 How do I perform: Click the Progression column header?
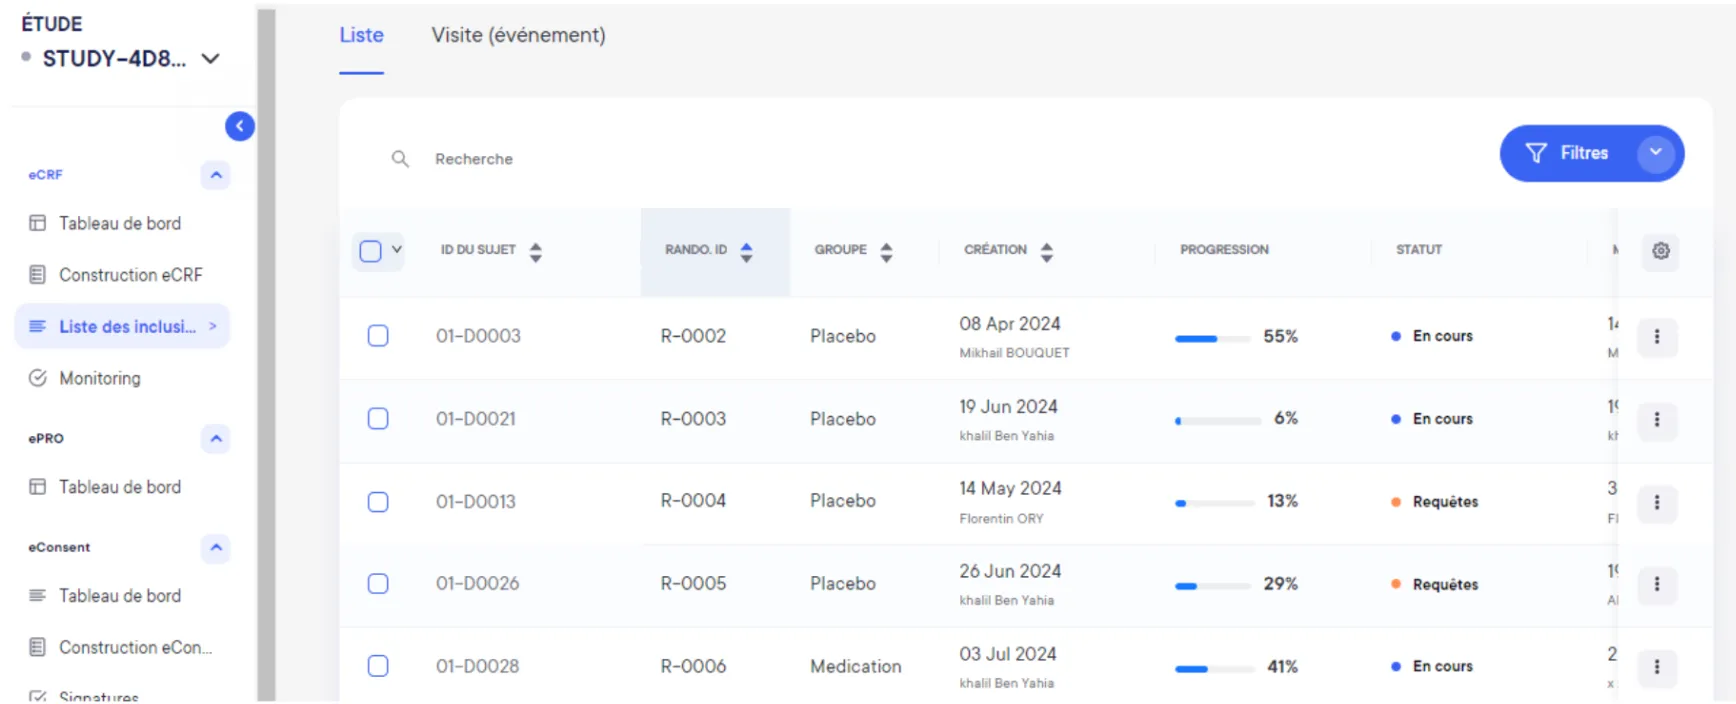pos(1224,250)
